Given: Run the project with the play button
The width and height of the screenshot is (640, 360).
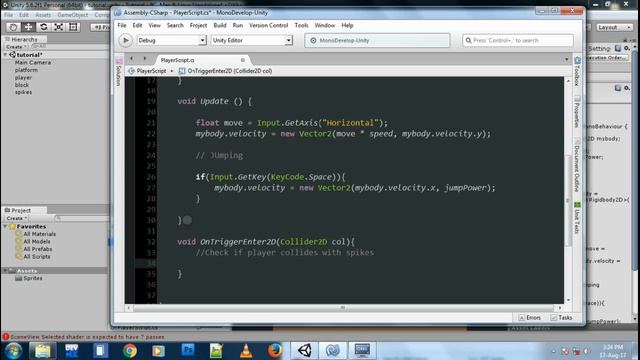Looking at the screenshot, I should [x=125, y=40].
